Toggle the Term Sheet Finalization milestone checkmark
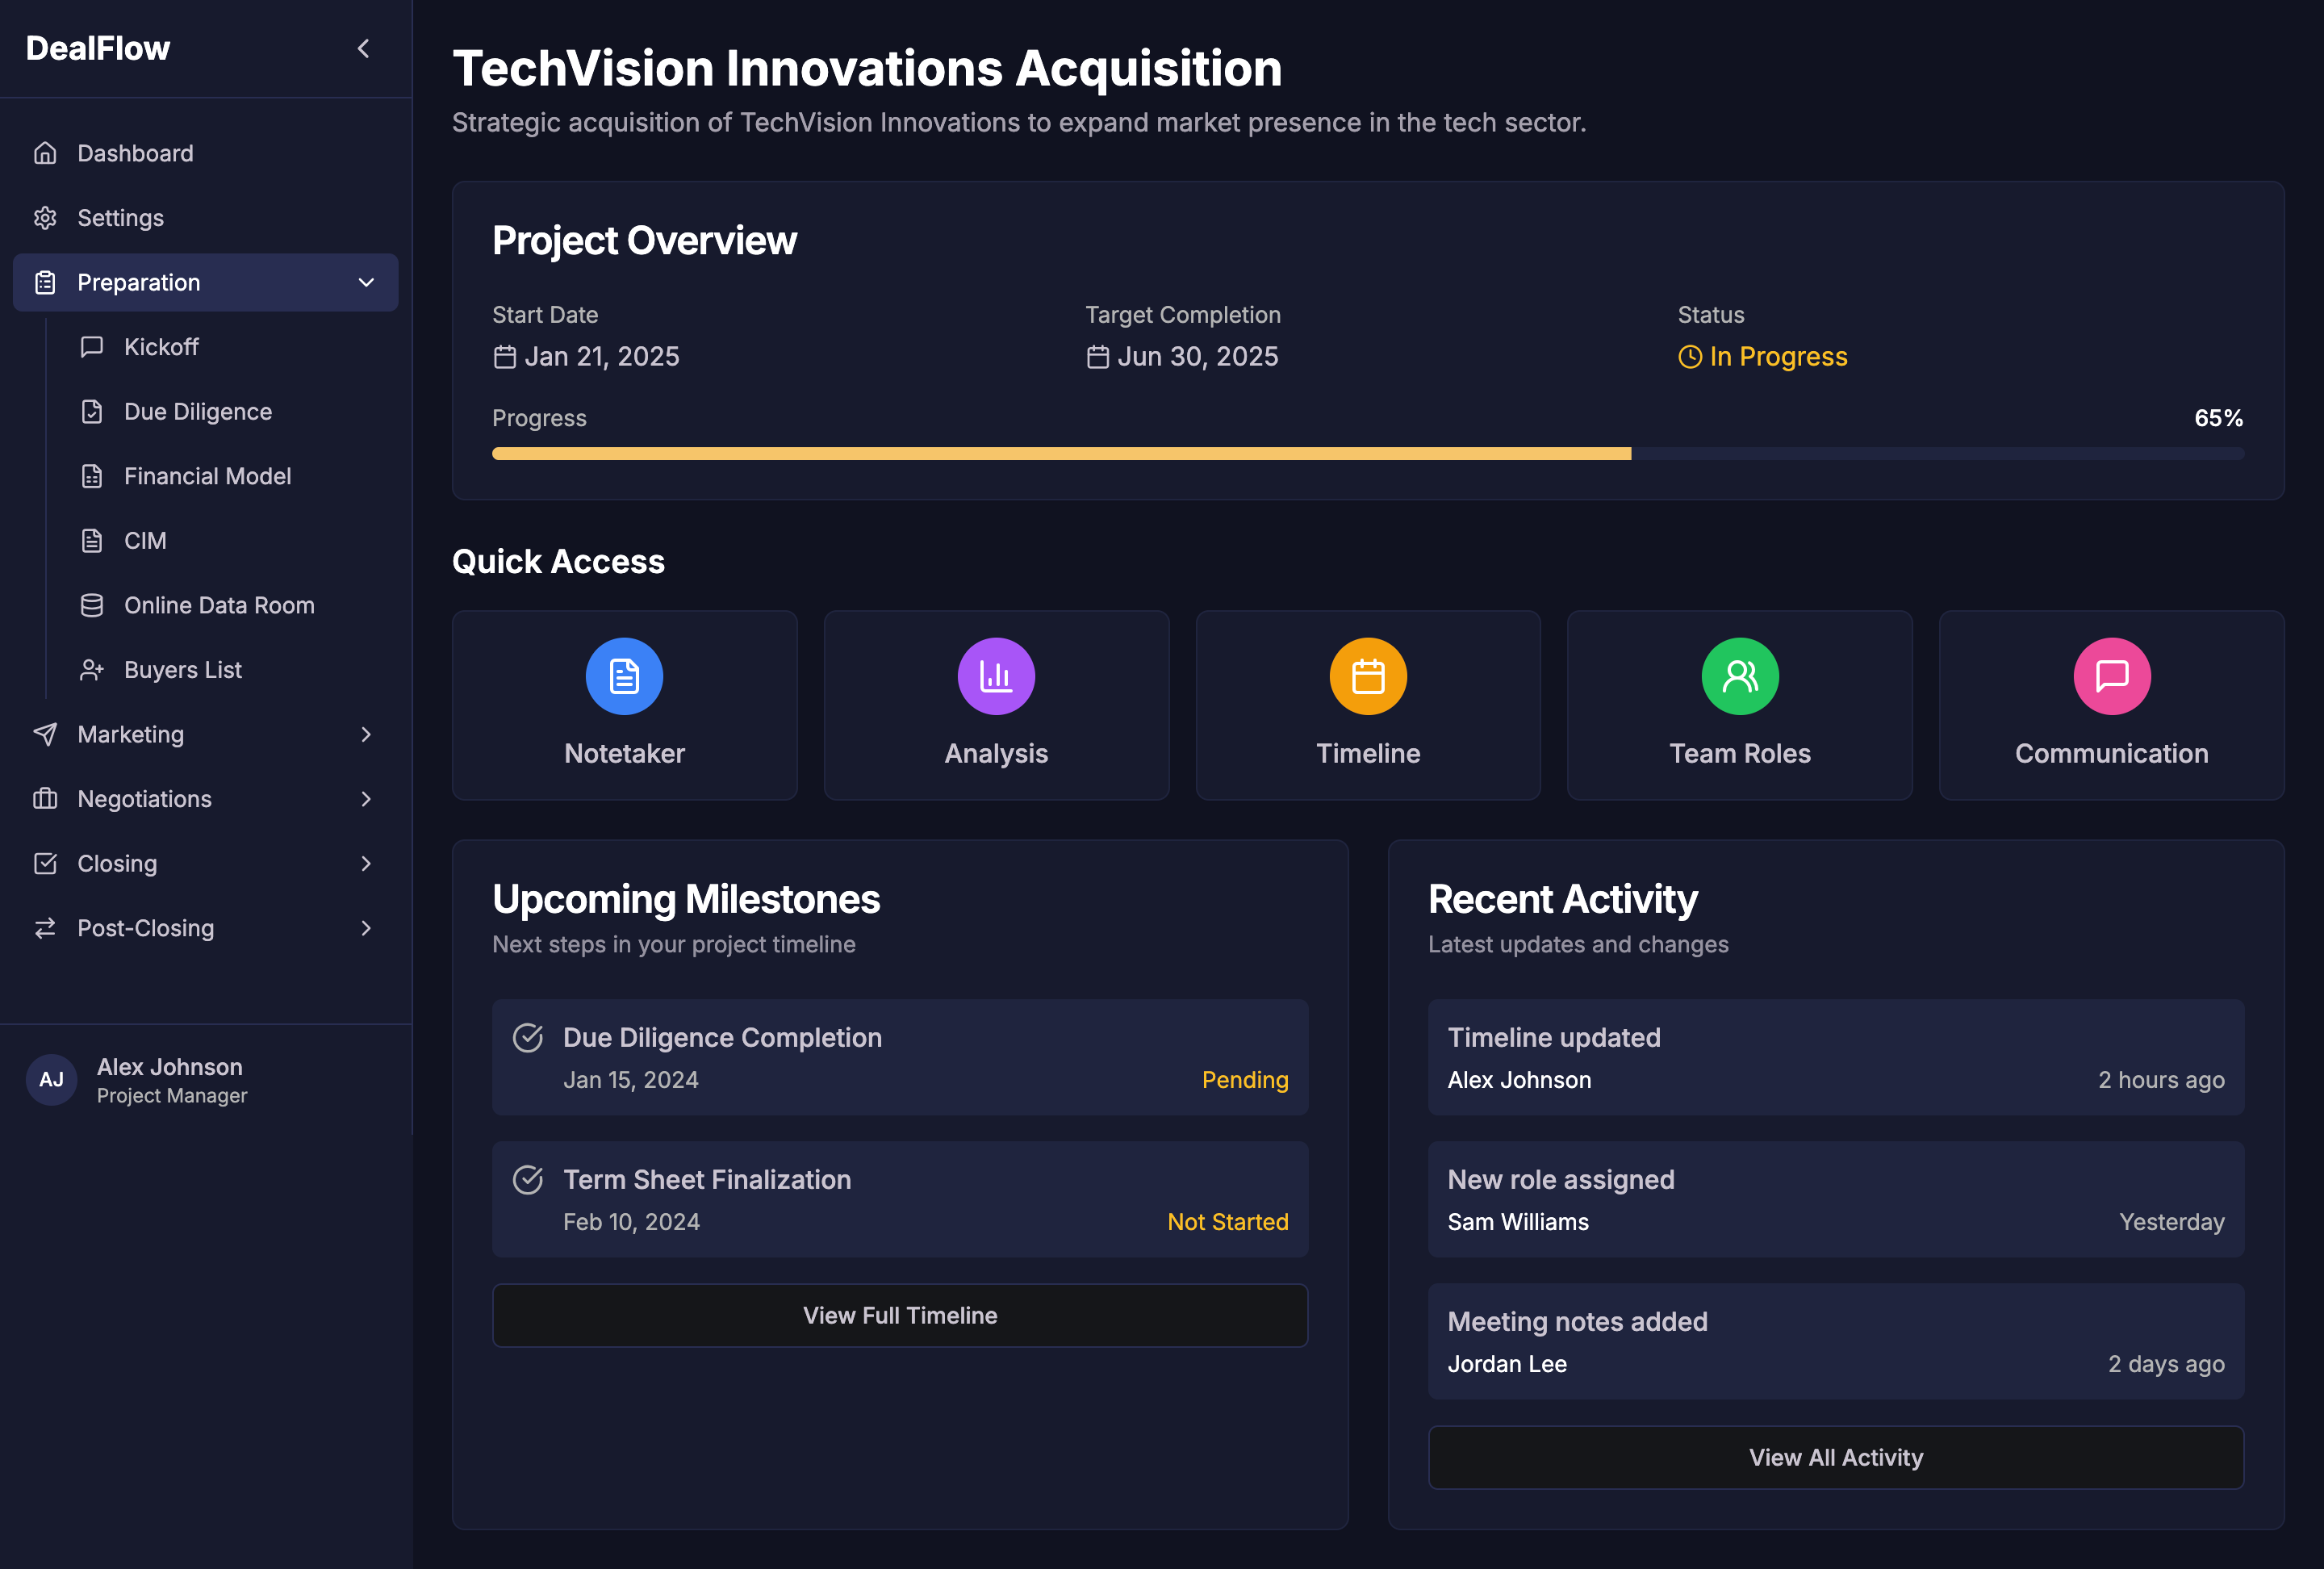This screenshot has height=1569, width=2324. 529,1180
